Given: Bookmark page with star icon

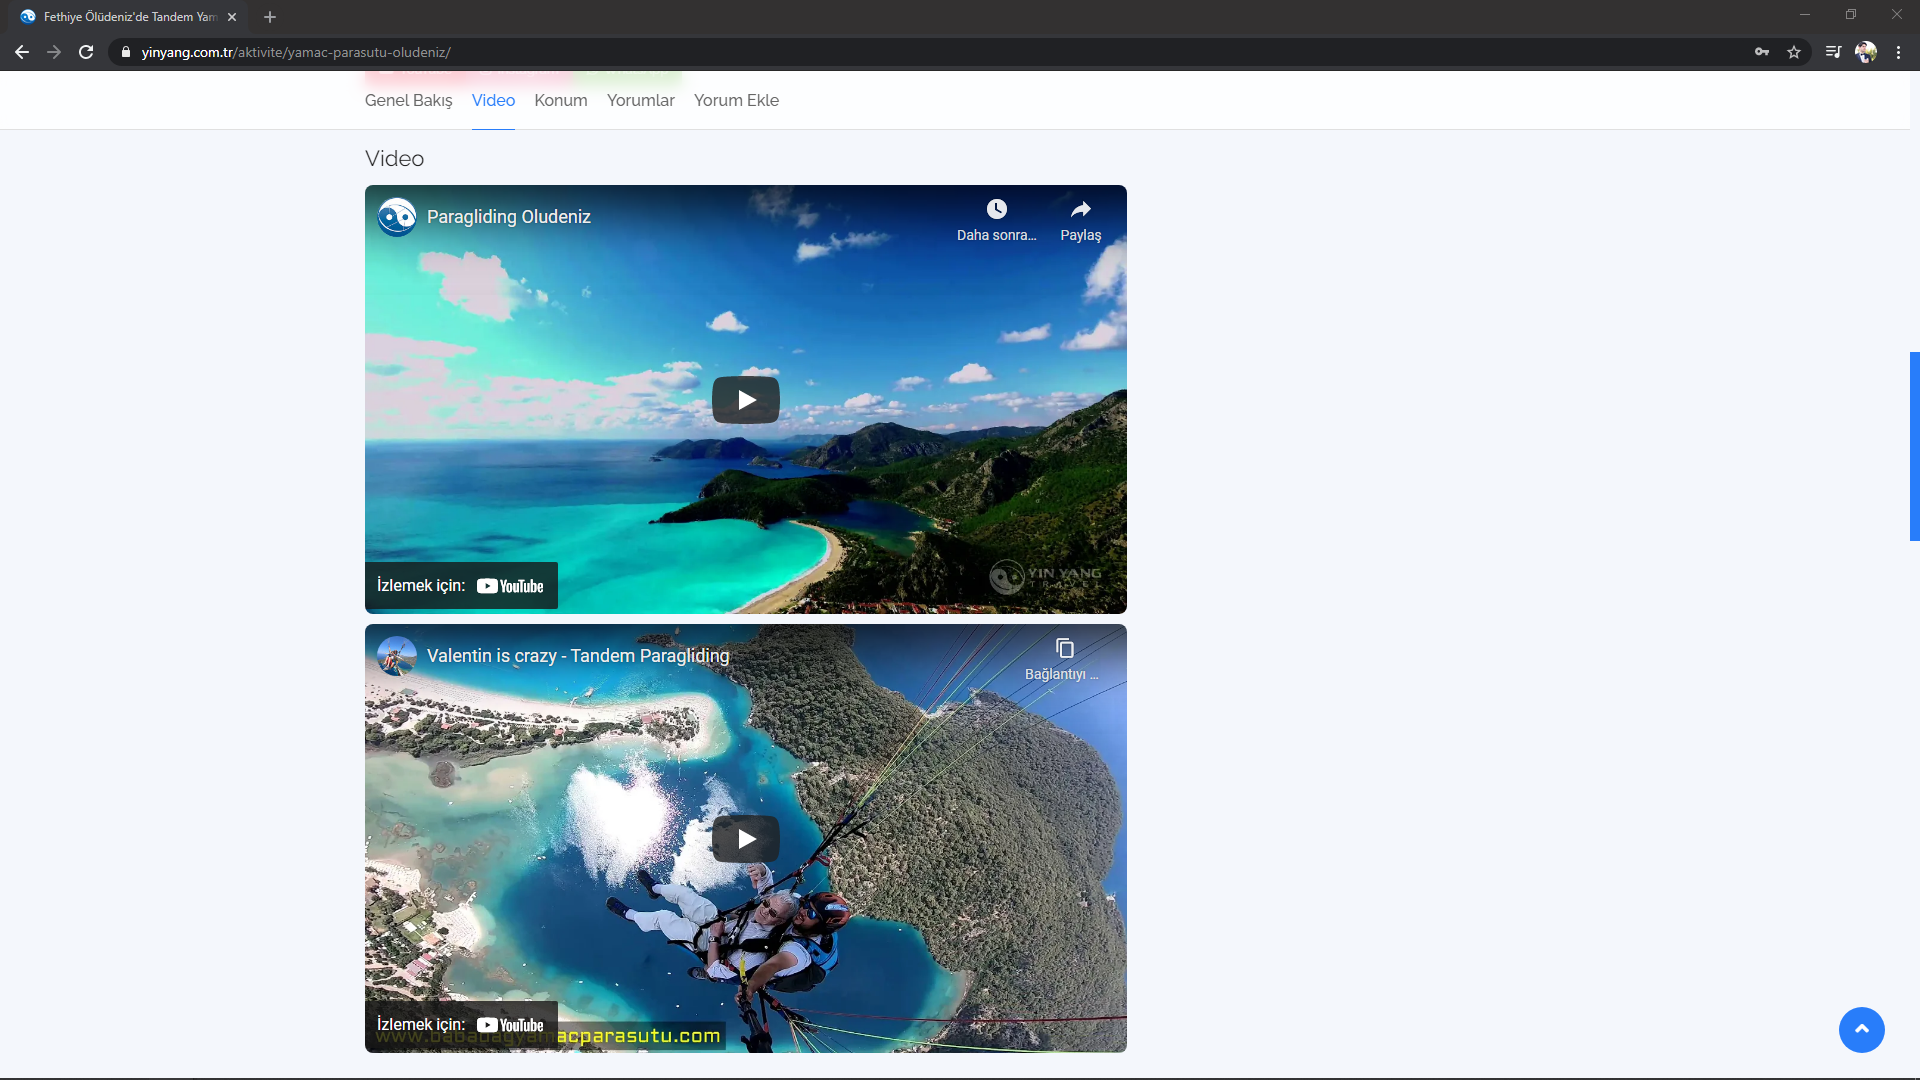Looking at the screenshot, I should 1794,52.
